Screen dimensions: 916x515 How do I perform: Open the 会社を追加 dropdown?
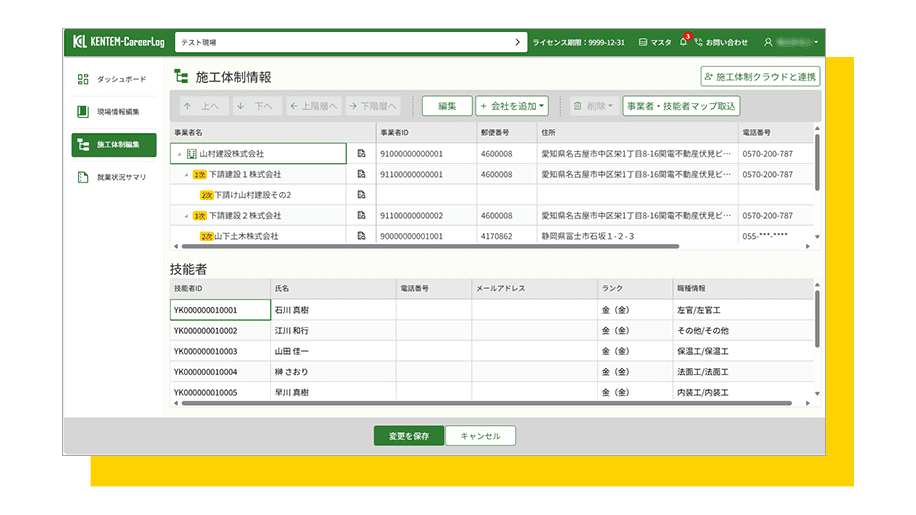tap(512, 106)
